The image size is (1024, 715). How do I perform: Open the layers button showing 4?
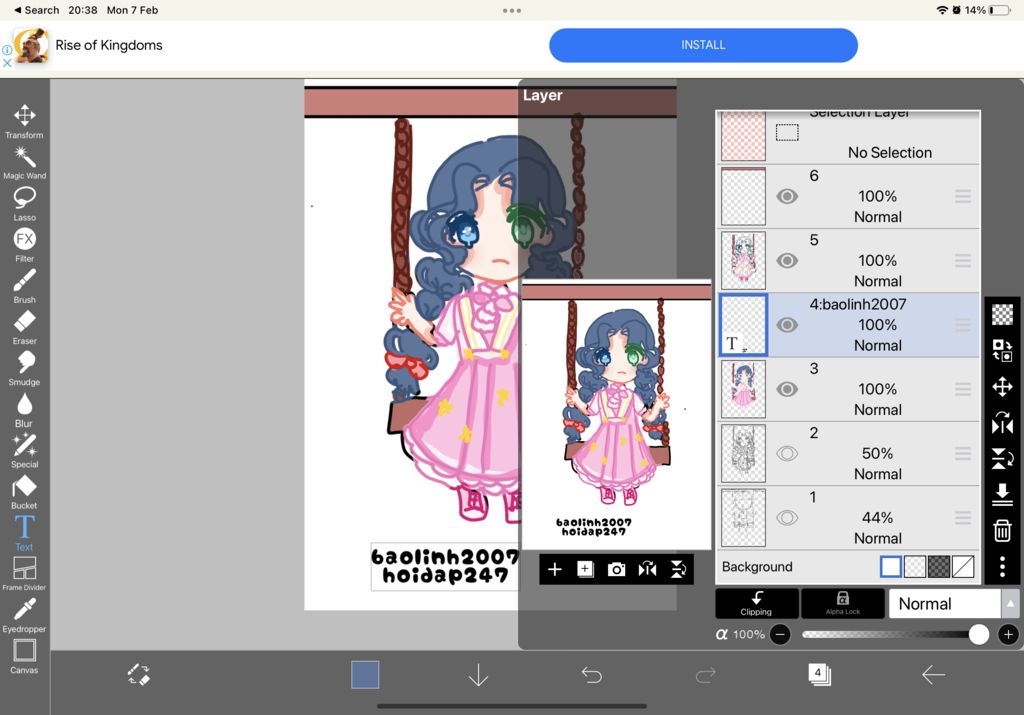point(819,674)
